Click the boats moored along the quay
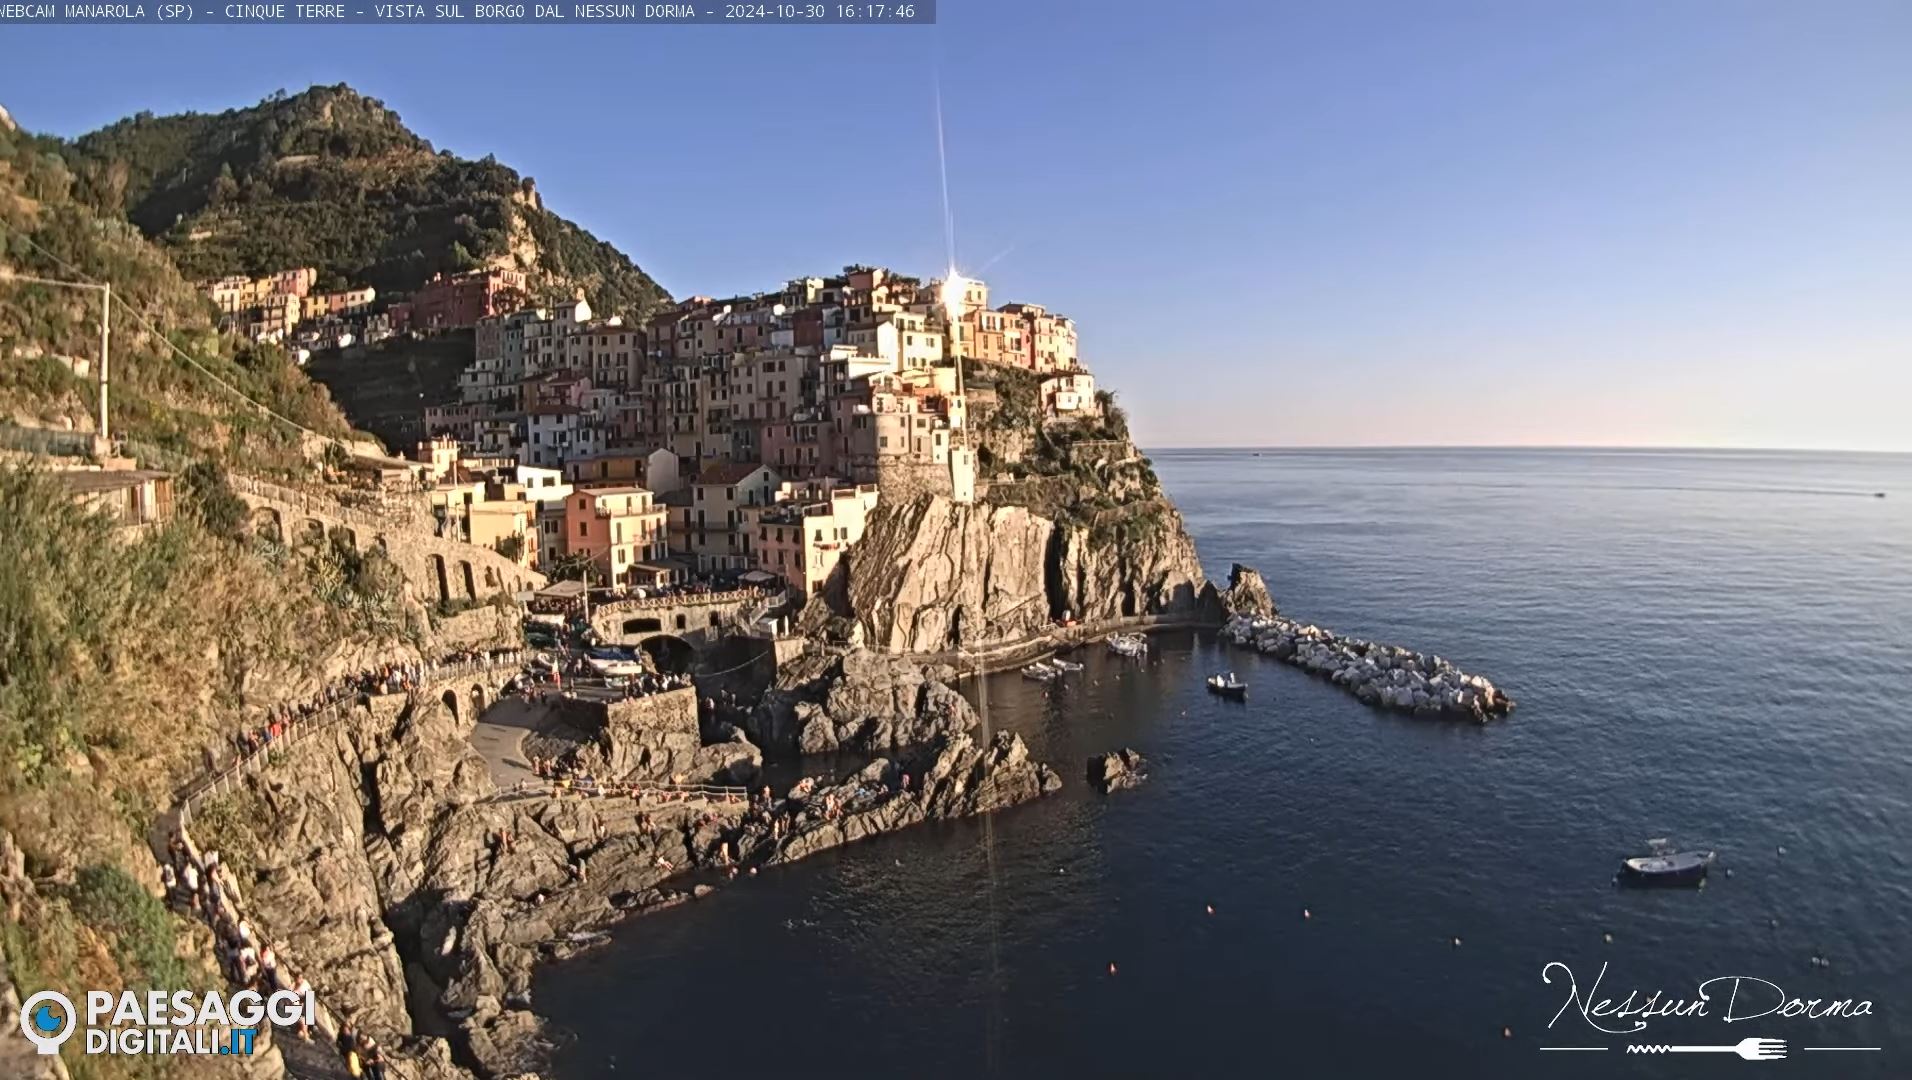This screenshot has height=1080, width=1912. point(1052,667)
